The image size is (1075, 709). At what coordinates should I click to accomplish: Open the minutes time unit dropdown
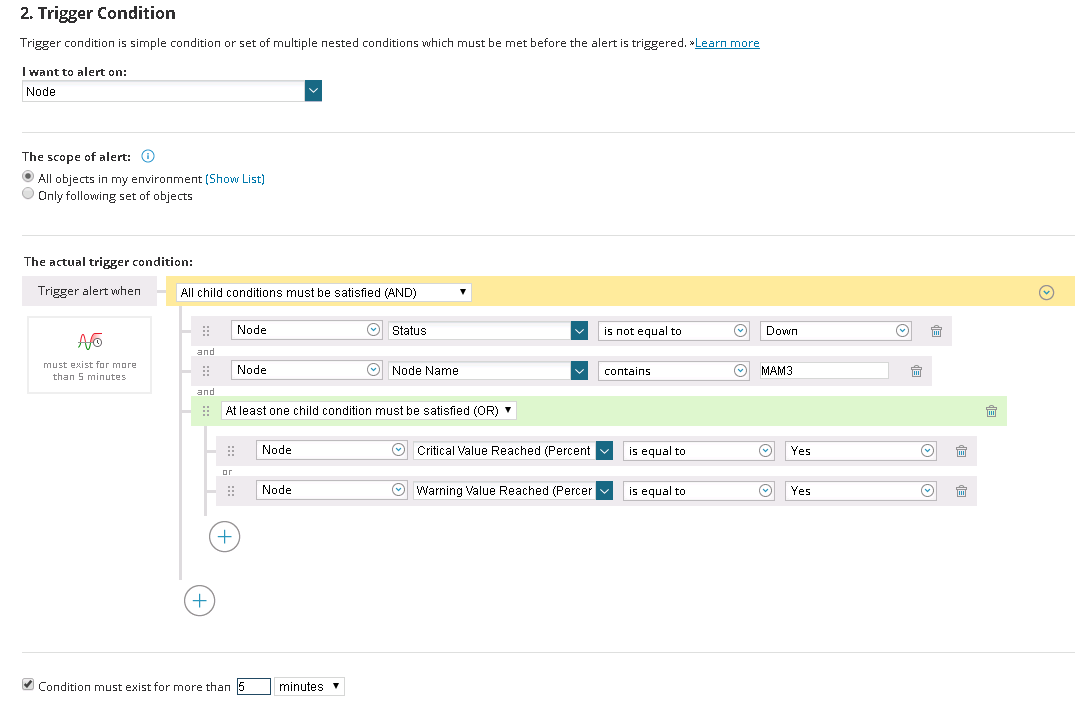[309, 686]
